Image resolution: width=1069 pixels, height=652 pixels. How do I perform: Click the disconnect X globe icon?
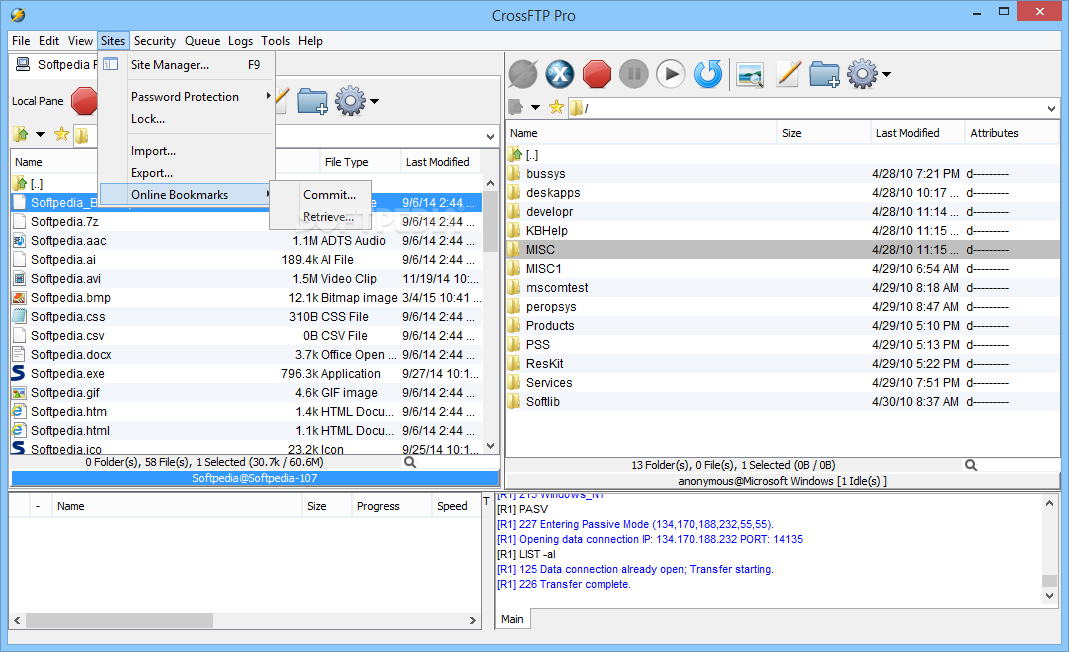point(560,74)
